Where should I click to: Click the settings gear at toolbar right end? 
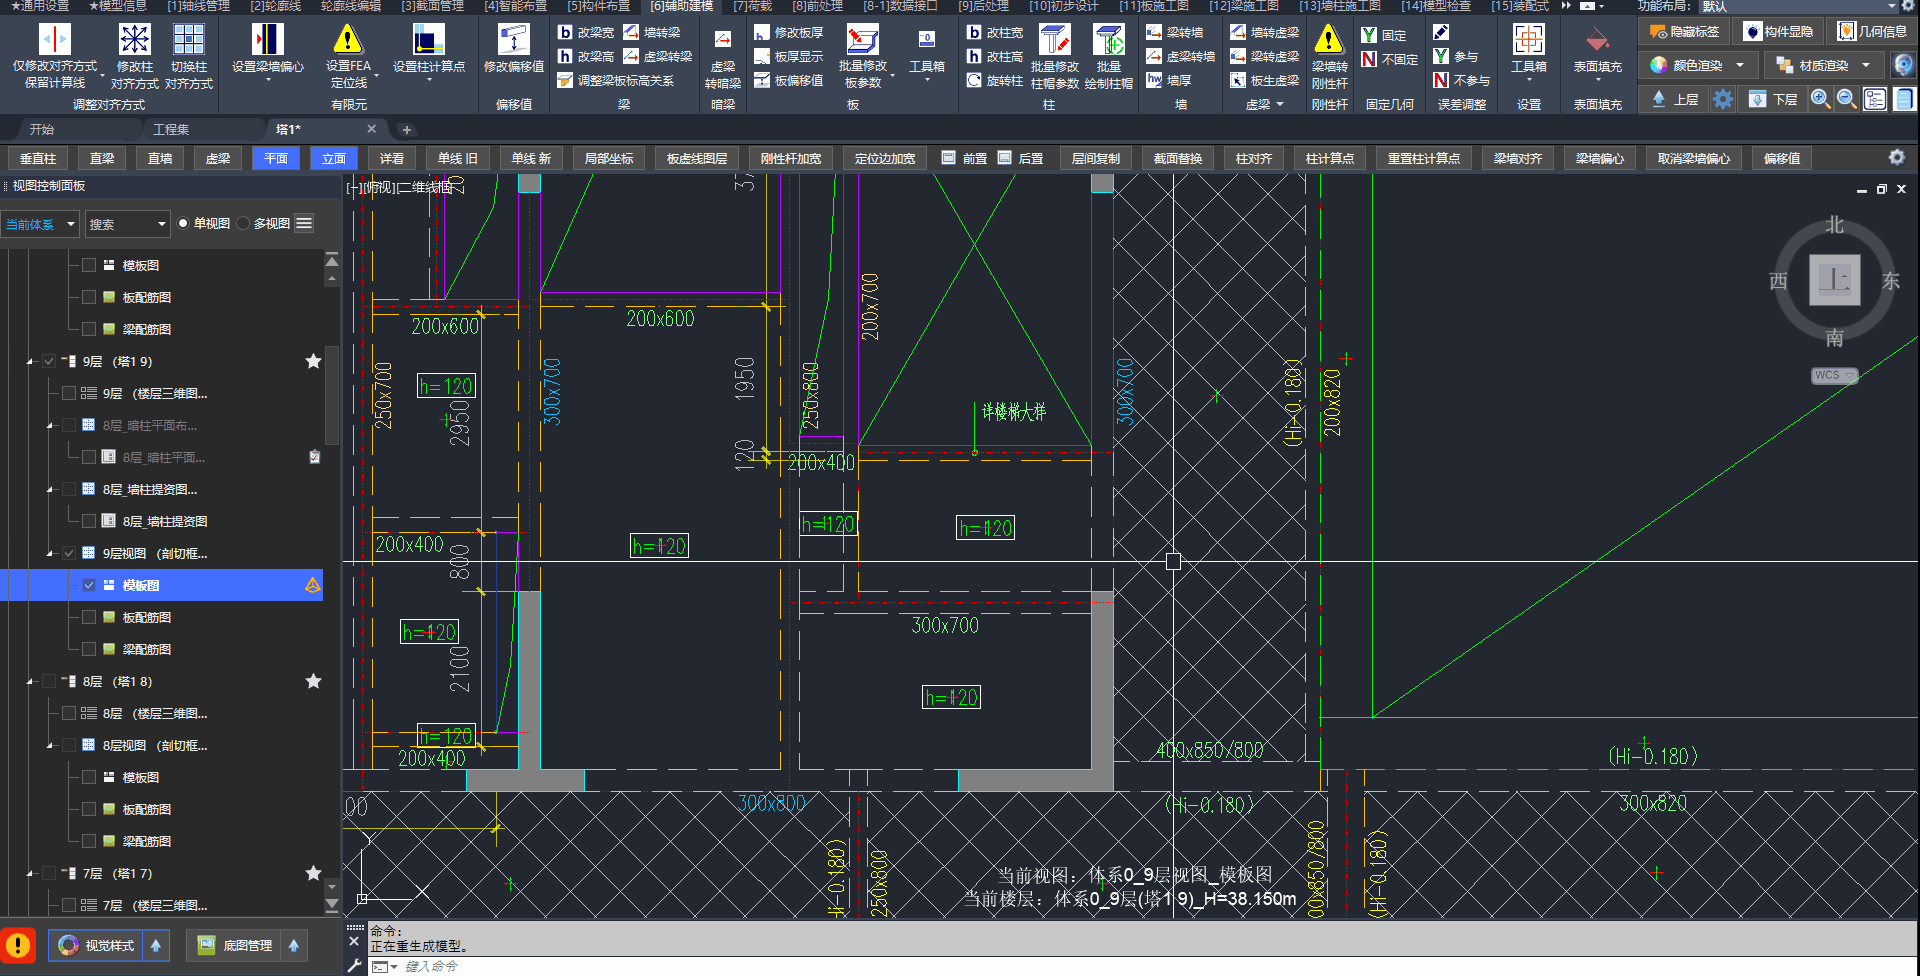coord(1896,158)
